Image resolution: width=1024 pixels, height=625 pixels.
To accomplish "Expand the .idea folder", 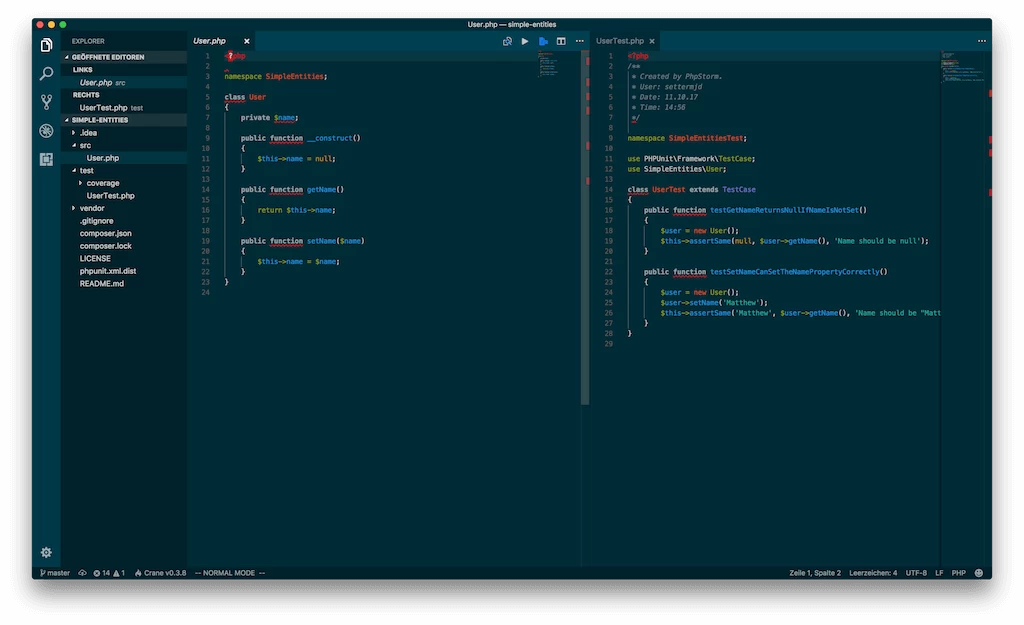I will [88, 133].
